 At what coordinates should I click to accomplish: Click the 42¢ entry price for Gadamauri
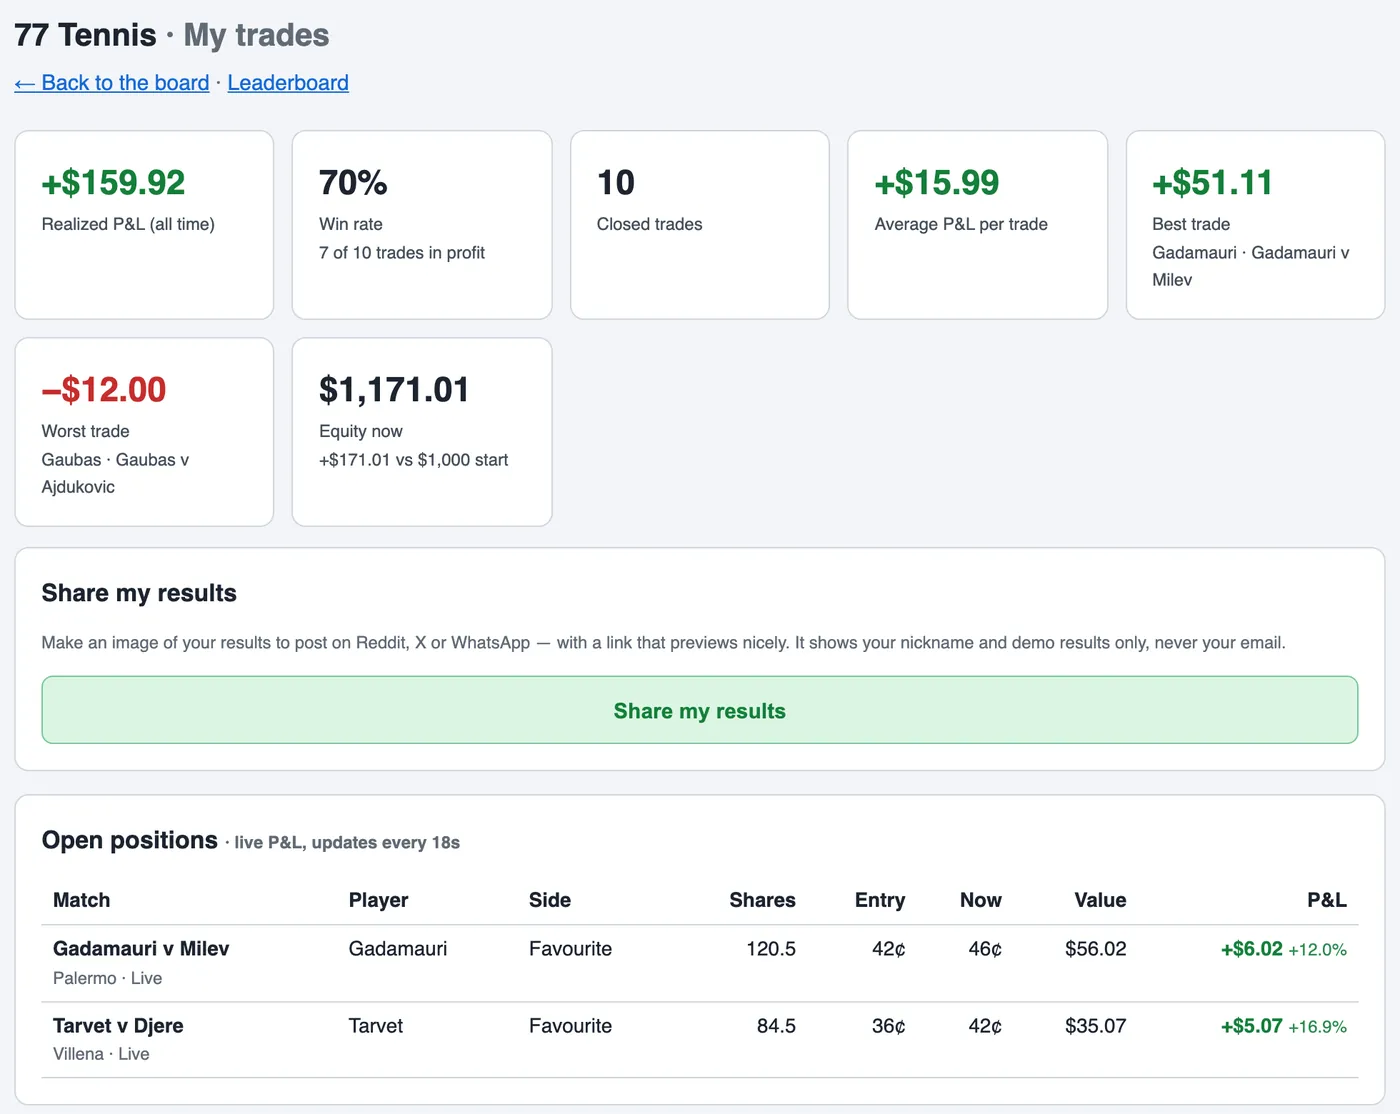[x=889, y=949]
